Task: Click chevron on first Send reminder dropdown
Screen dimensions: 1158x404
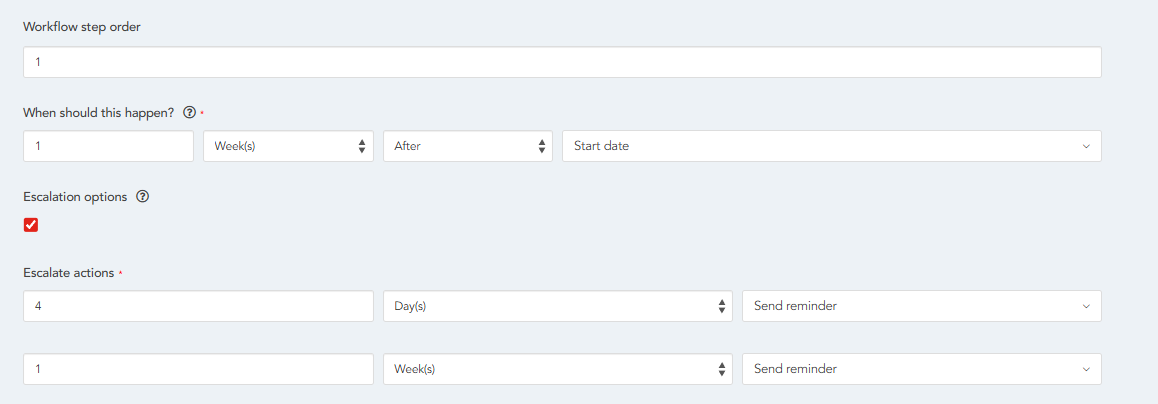Action: coord(1086,306)
